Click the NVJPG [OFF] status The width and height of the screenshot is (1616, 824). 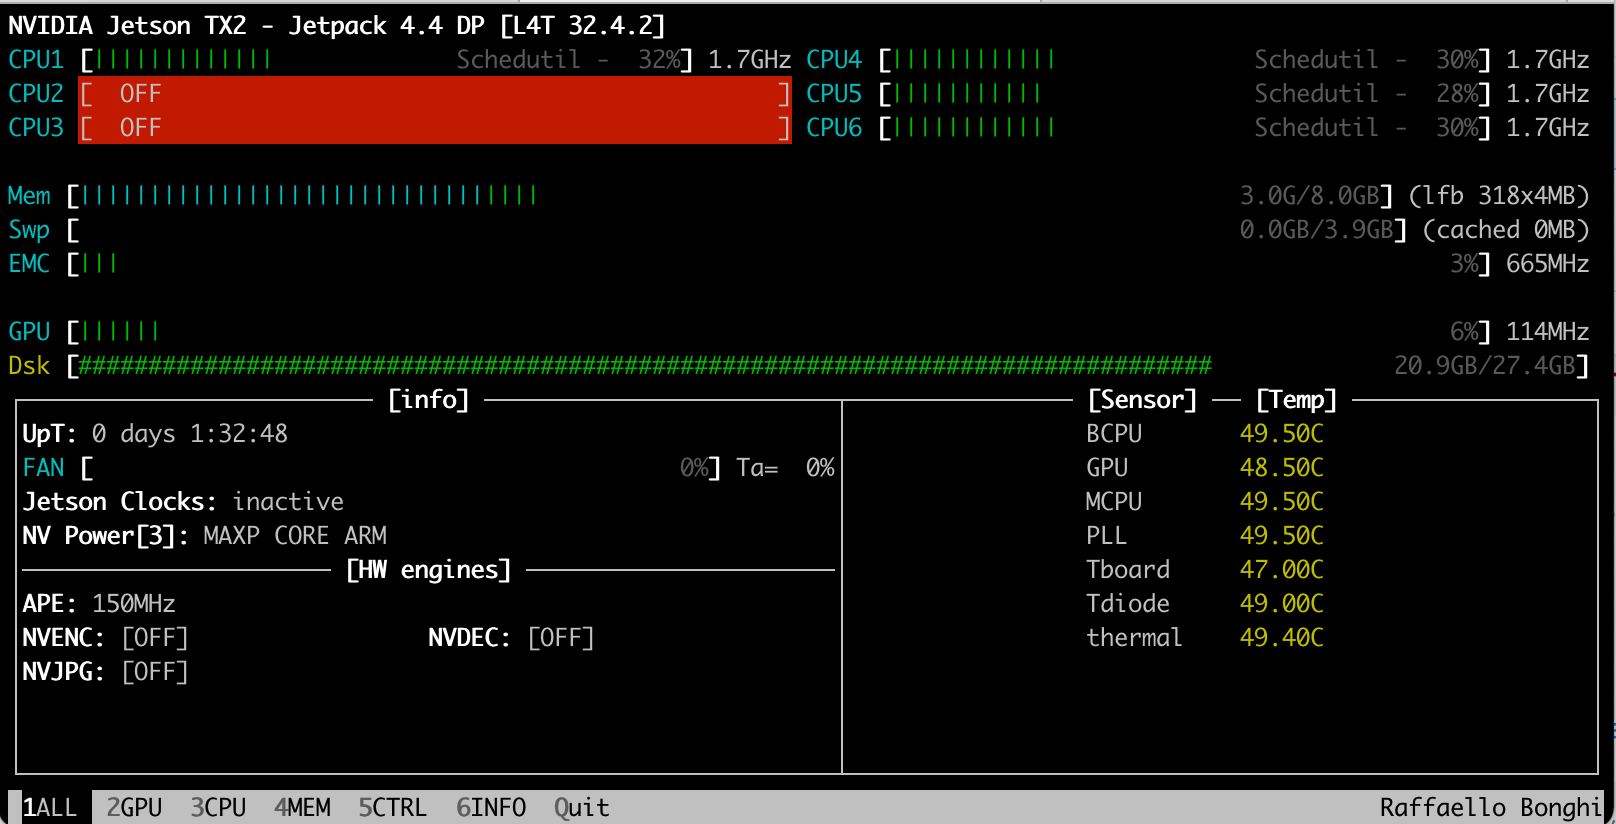coord(155,671)
